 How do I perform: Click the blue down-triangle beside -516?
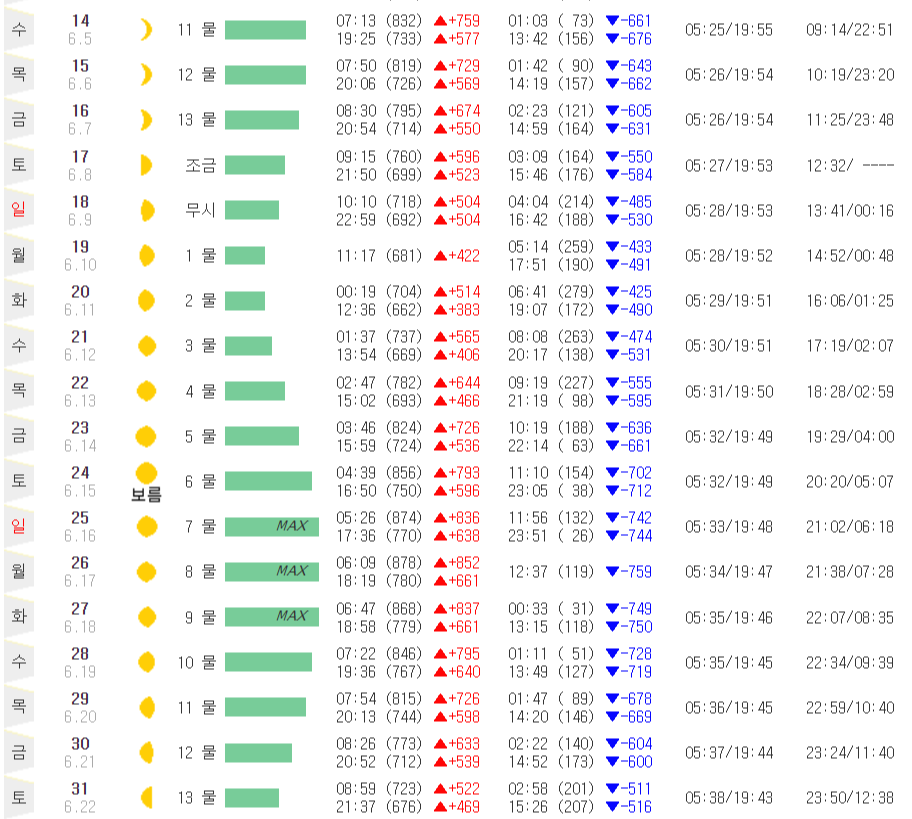612,807
